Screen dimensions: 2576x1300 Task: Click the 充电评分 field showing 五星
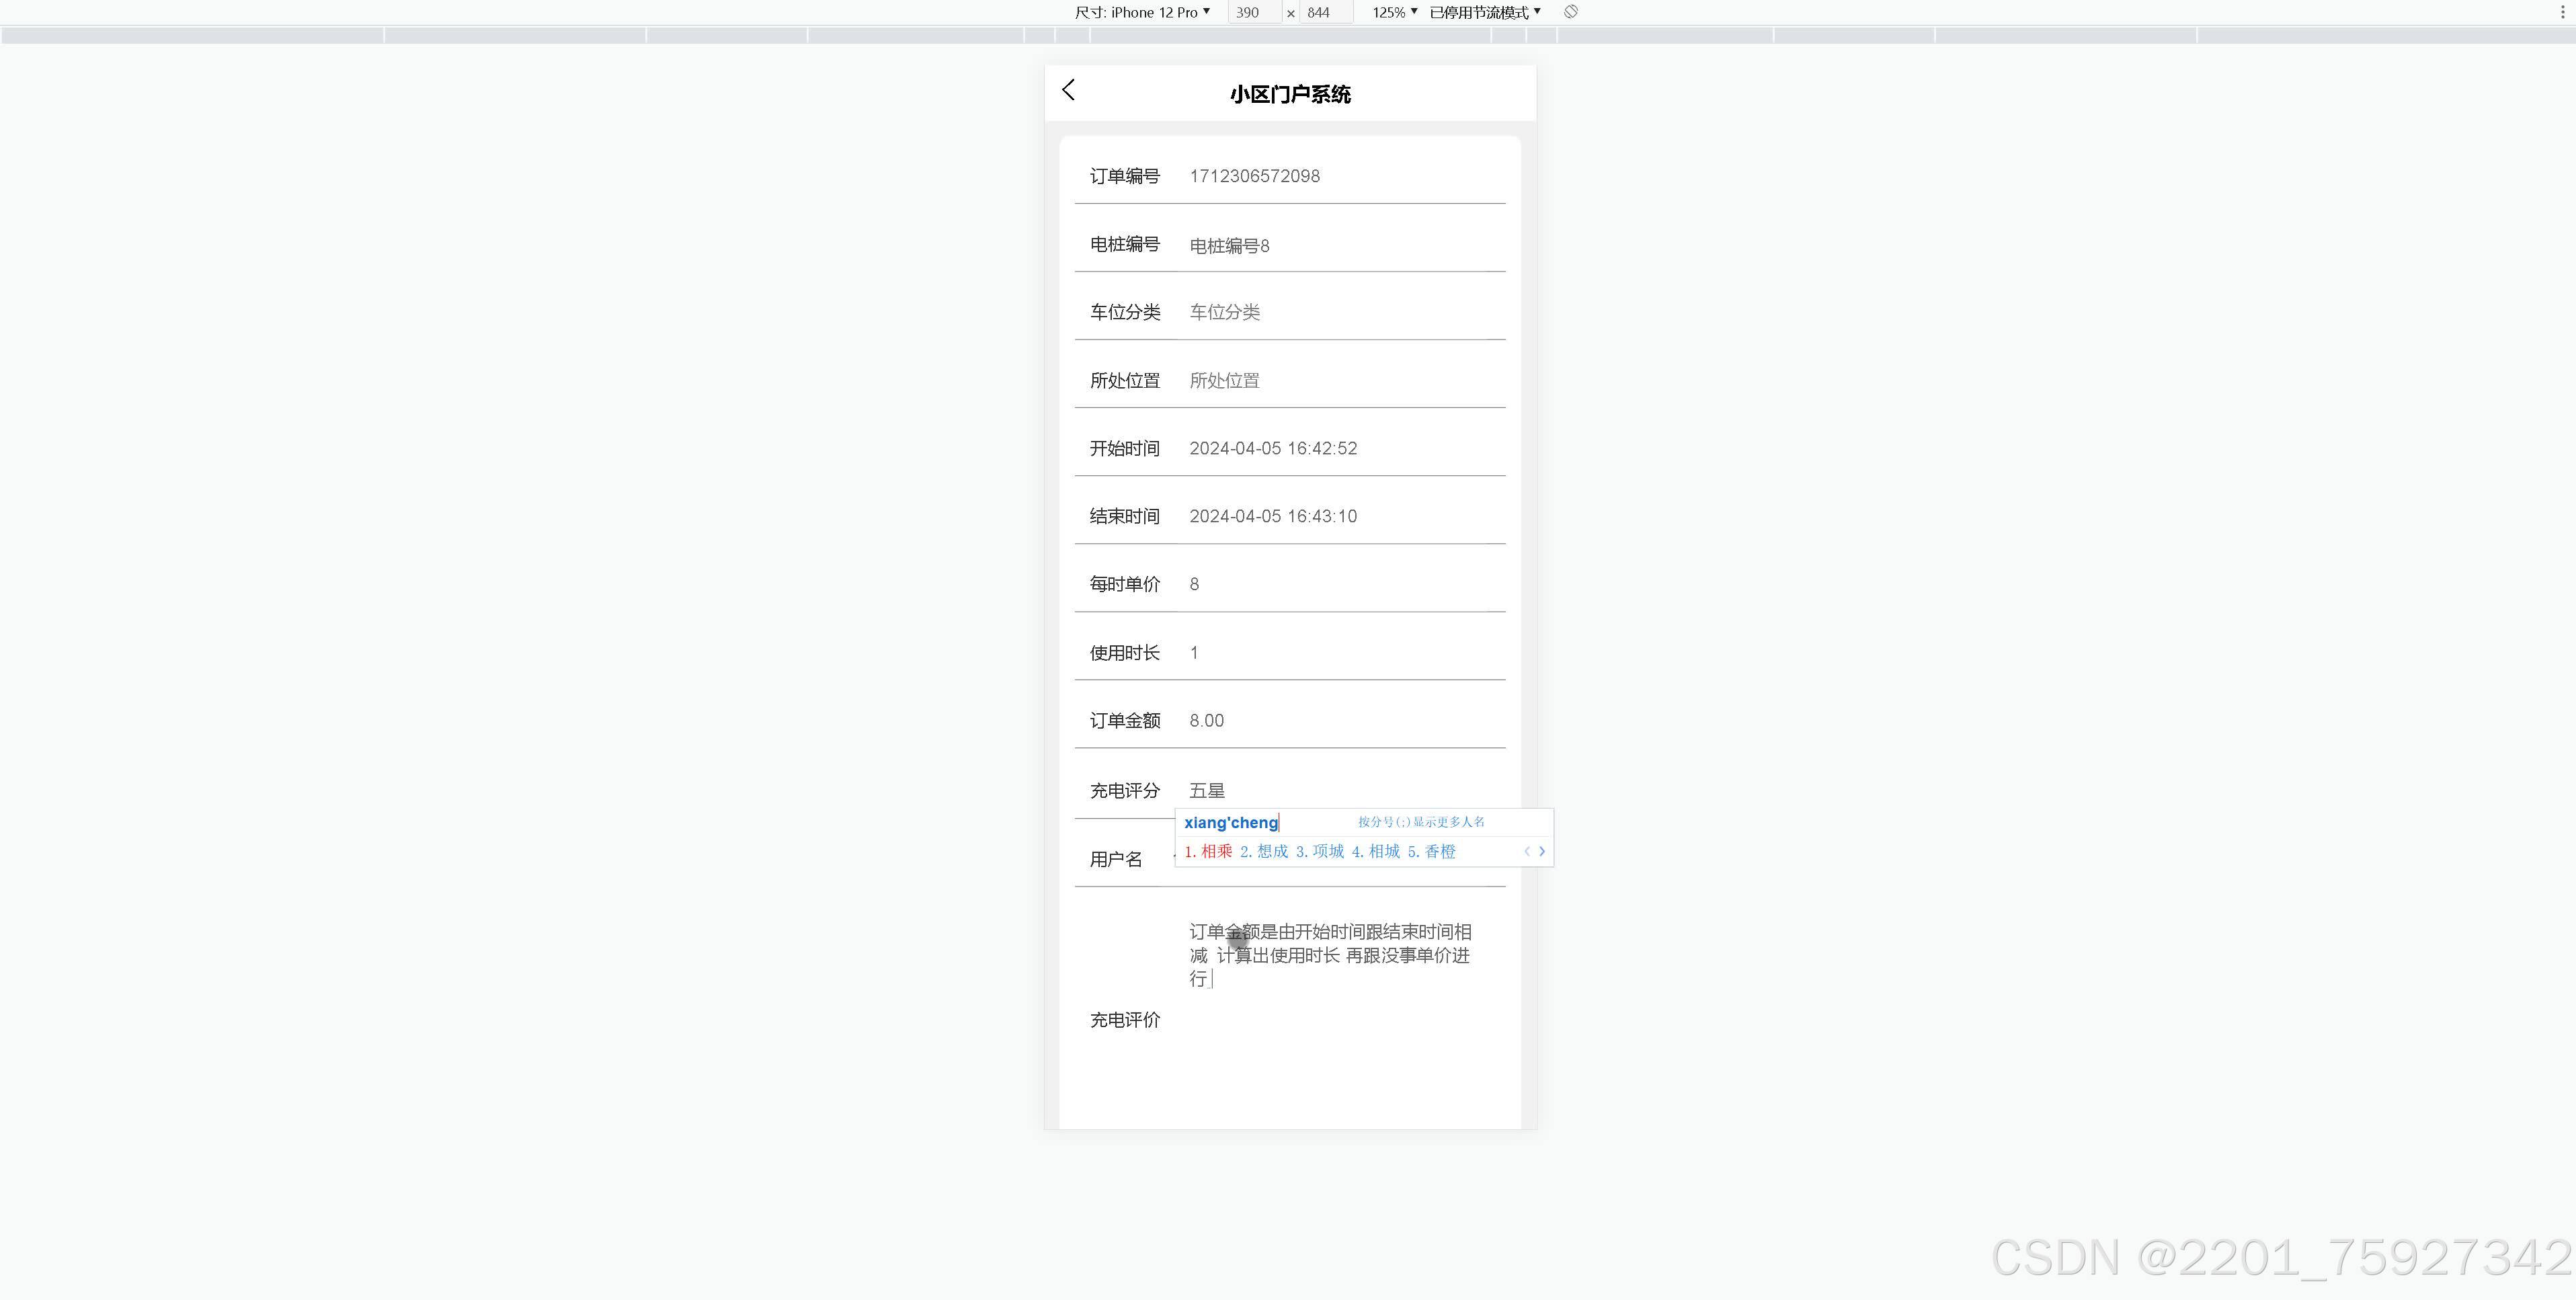click(x=1340, y=790)
